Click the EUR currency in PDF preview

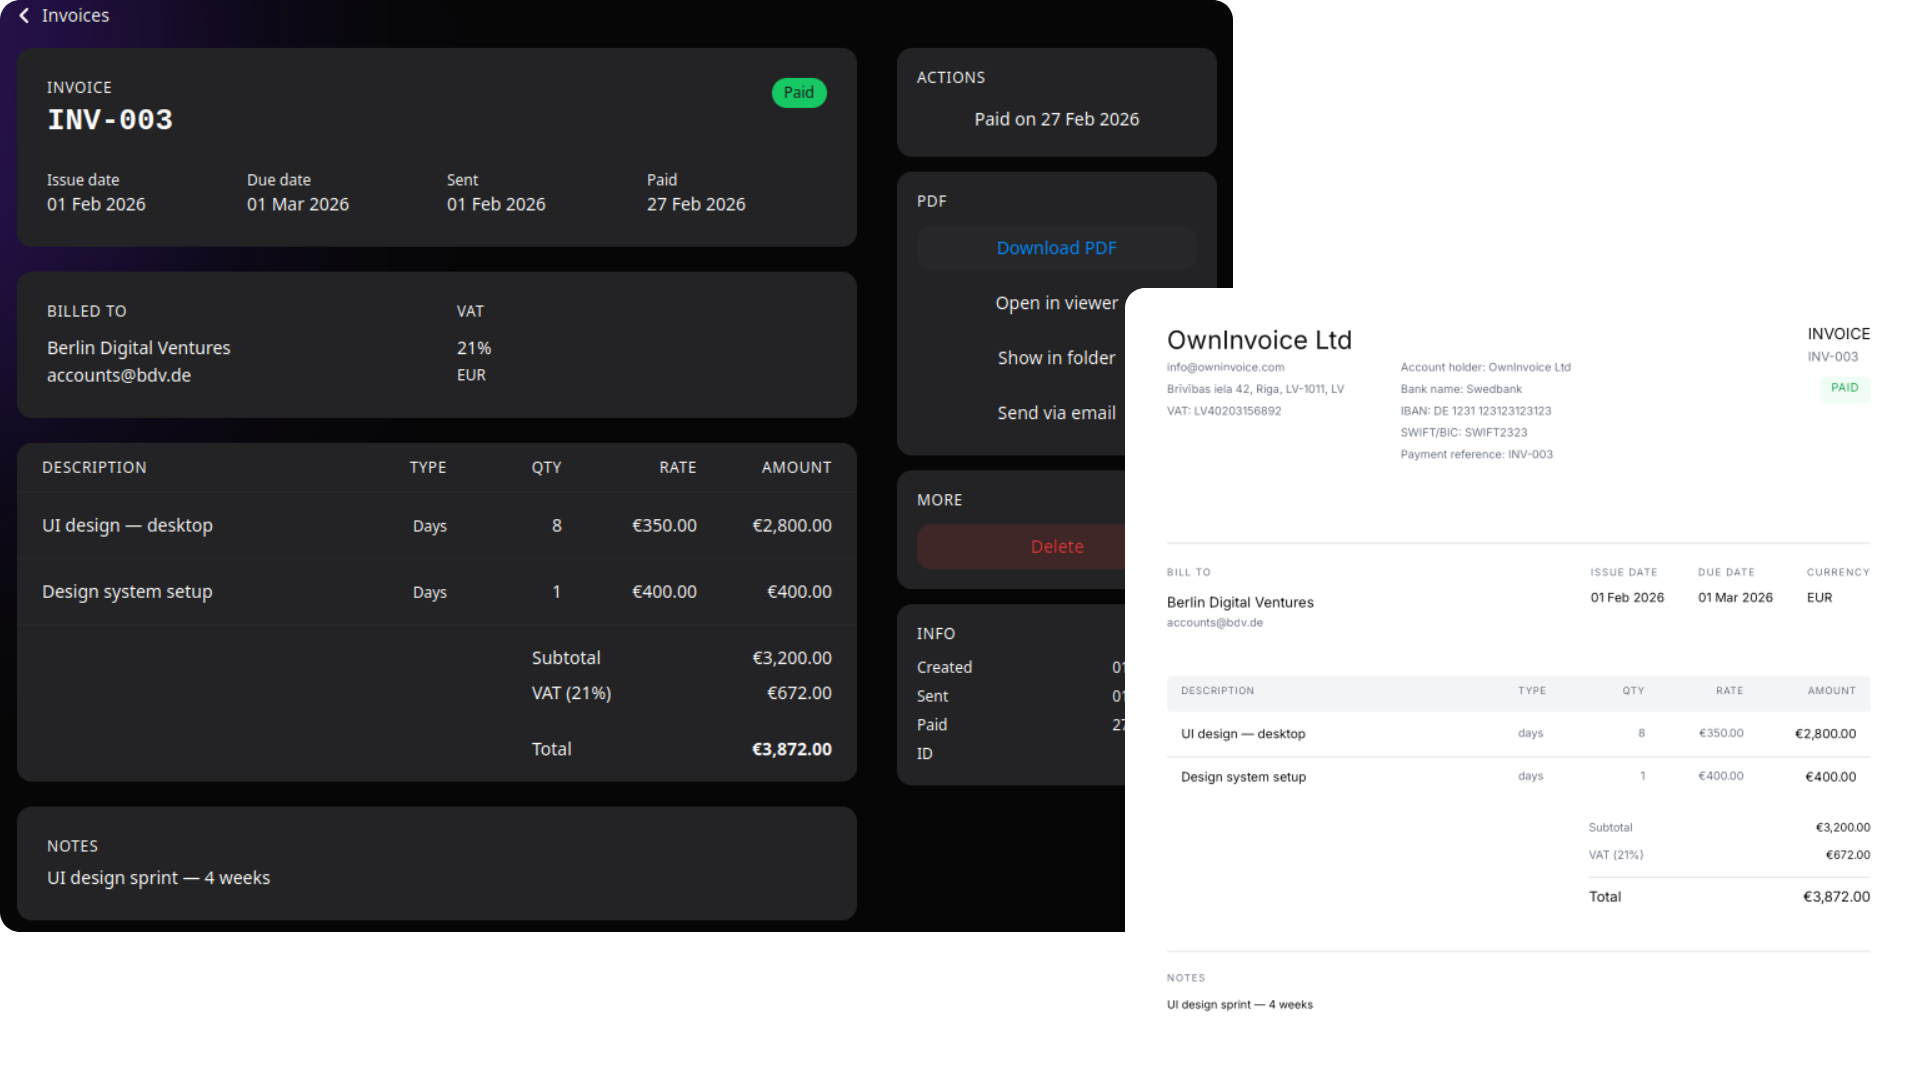1819,598
